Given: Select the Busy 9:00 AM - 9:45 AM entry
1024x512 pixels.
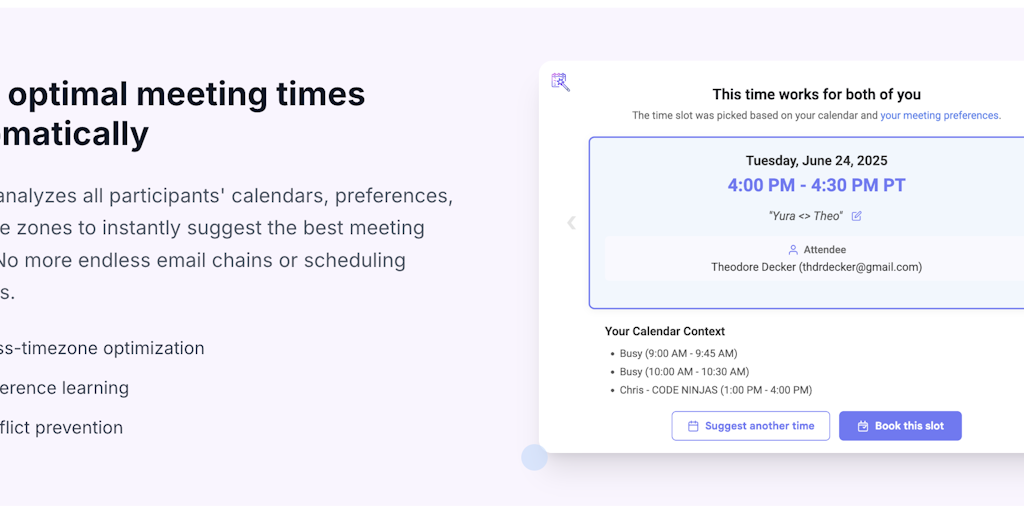Looking at the screenshot, I should coord(678,353).
